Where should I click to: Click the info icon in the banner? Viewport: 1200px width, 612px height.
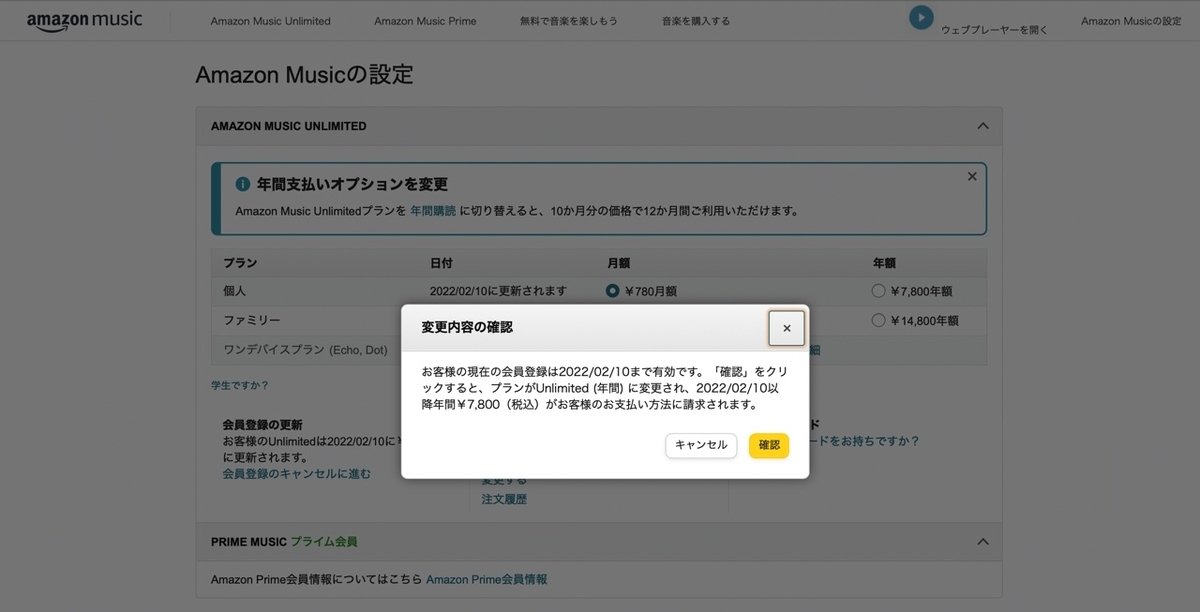click(242, 184)
